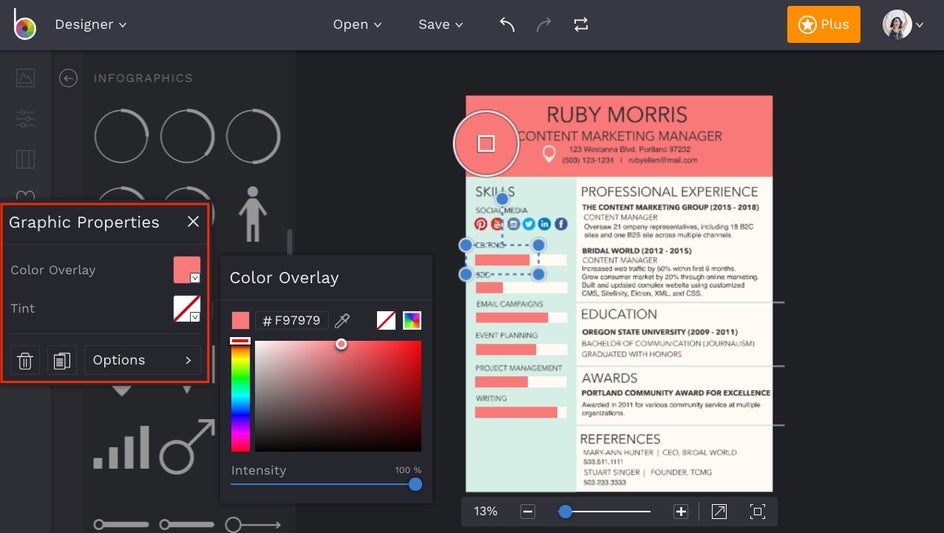Select the male gender symbol graphic
The width and height of the screenshot is (944, 533).
point(187,446)
